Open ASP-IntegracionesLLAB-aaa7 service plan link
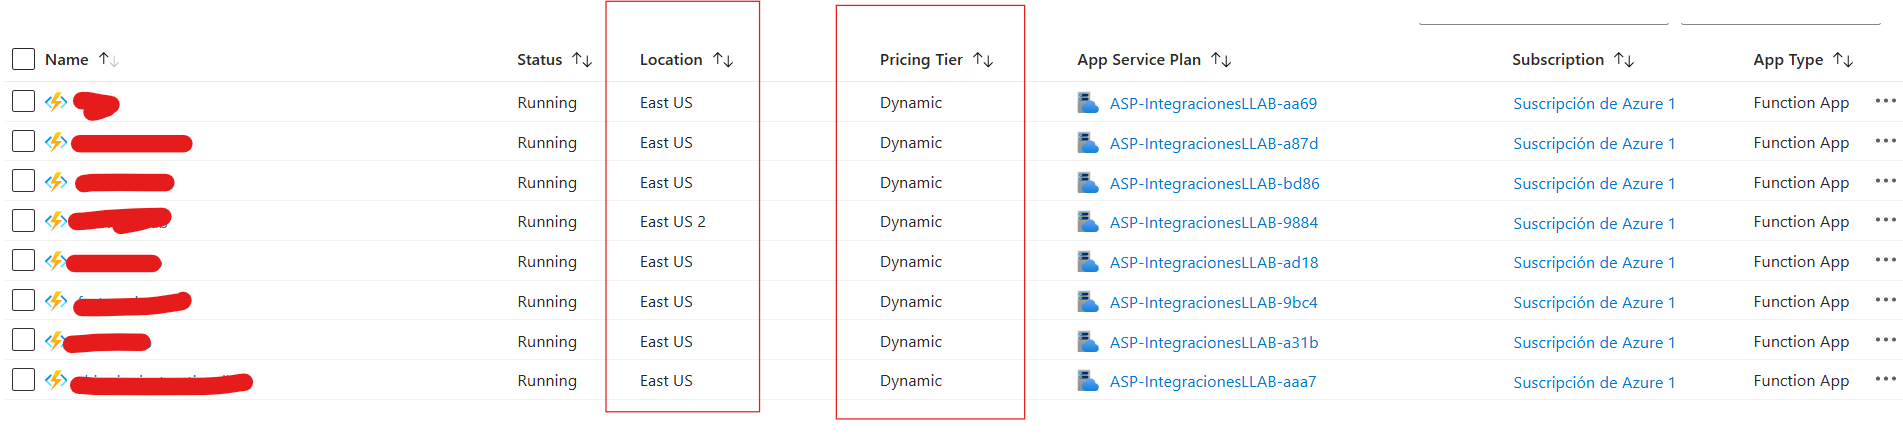The height and width of the screenshot is (440, 1903). point(1213,381)
